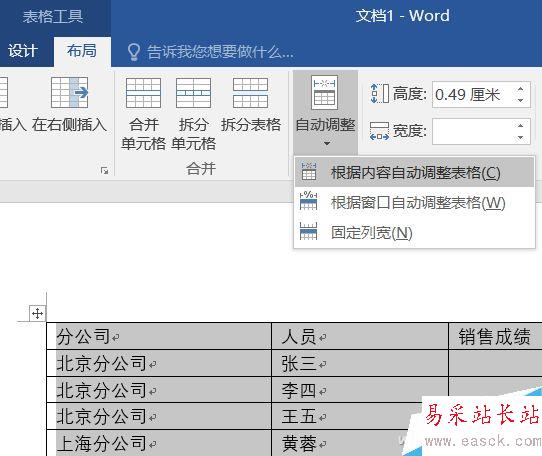Click the 拆分表格 label

pos(251,125)
